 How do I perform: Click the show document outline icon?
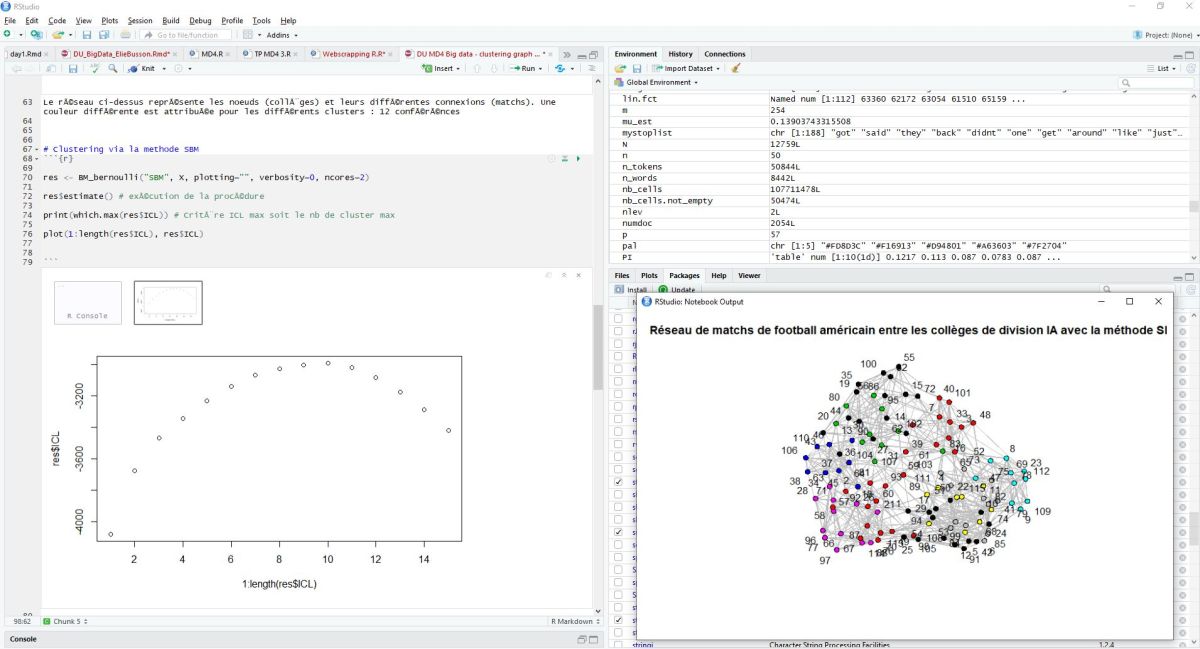click(591, 69)
